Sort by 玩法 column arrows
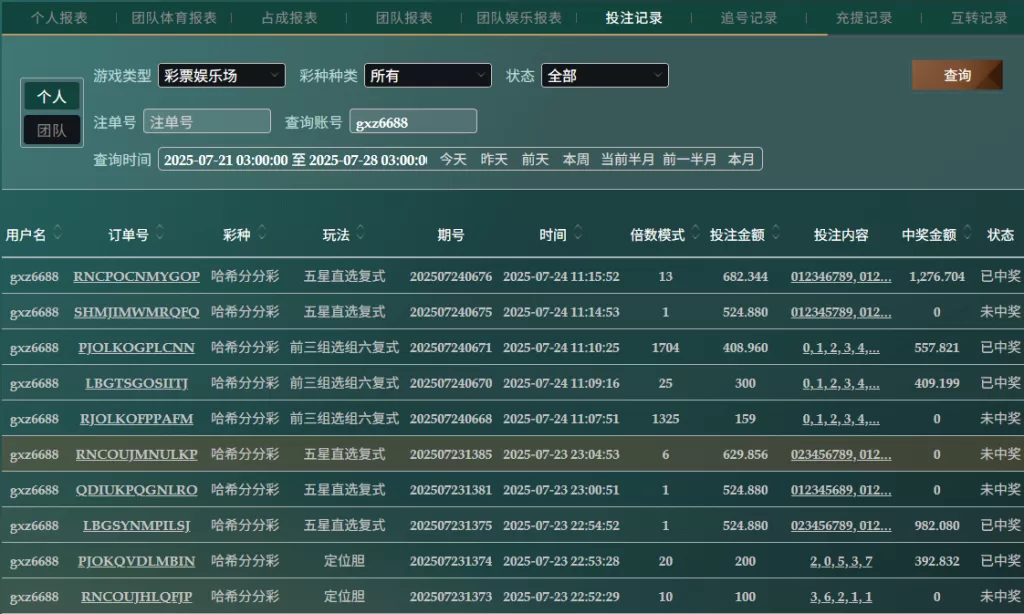1024x614 pixels. [360, 233]
